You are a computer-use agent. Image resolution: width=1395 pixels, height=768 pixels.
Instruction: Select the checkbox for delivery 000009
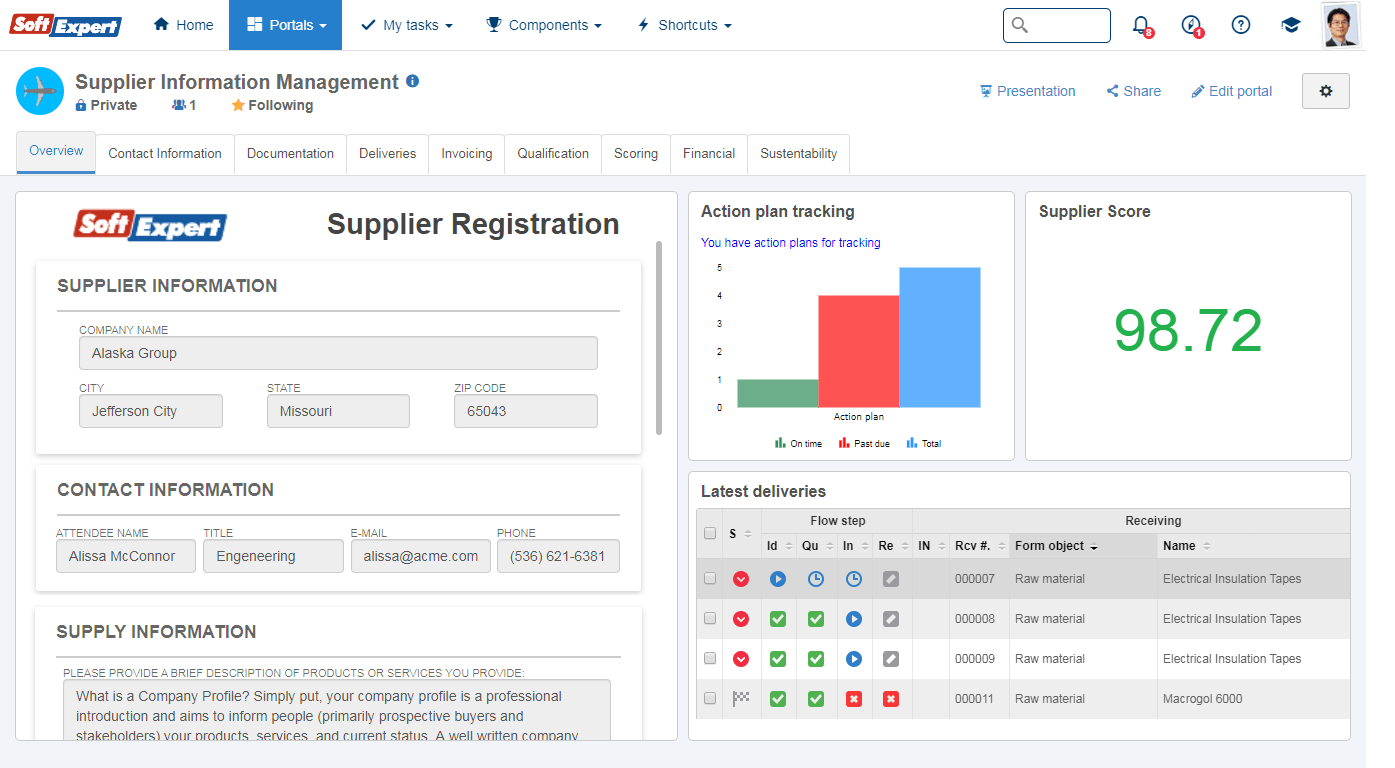pos(709,658)
